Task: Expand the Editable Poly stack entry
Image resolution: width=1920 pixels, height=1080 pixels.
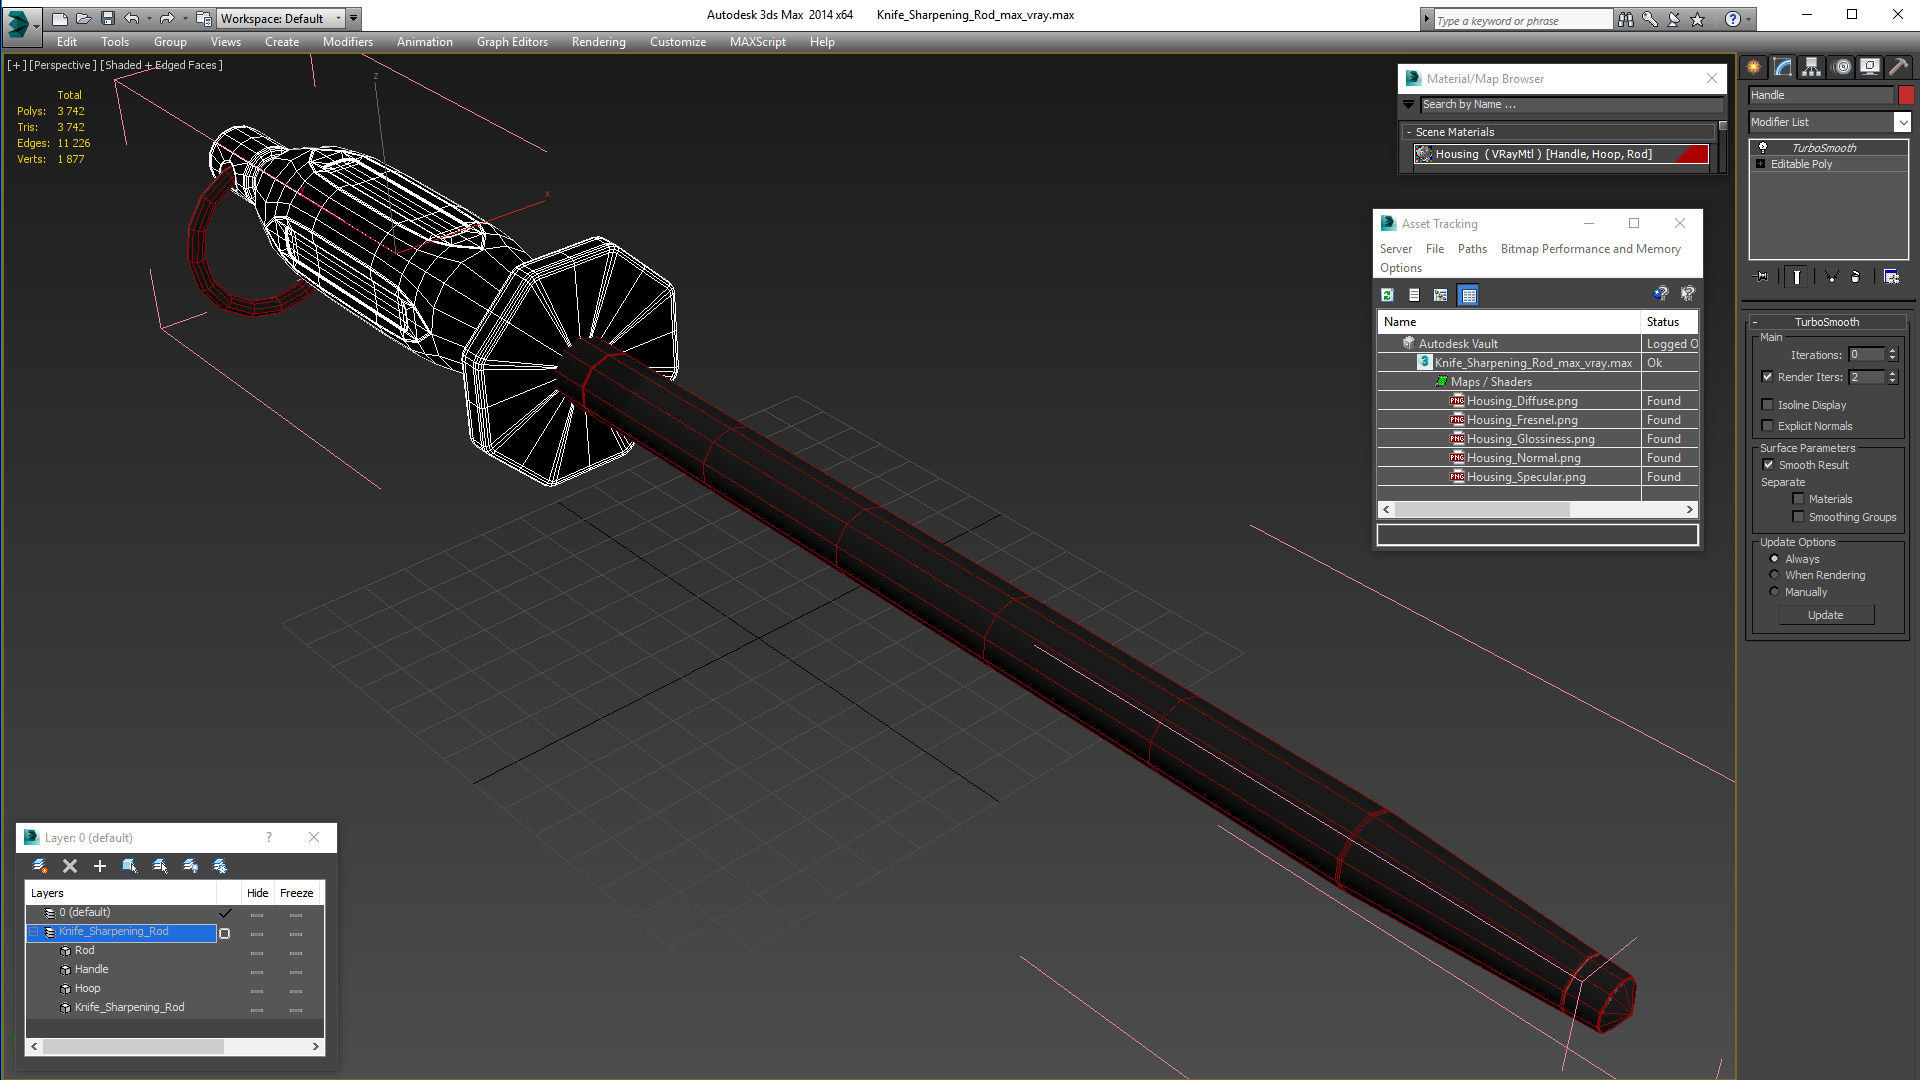Action: (1760, 164)
